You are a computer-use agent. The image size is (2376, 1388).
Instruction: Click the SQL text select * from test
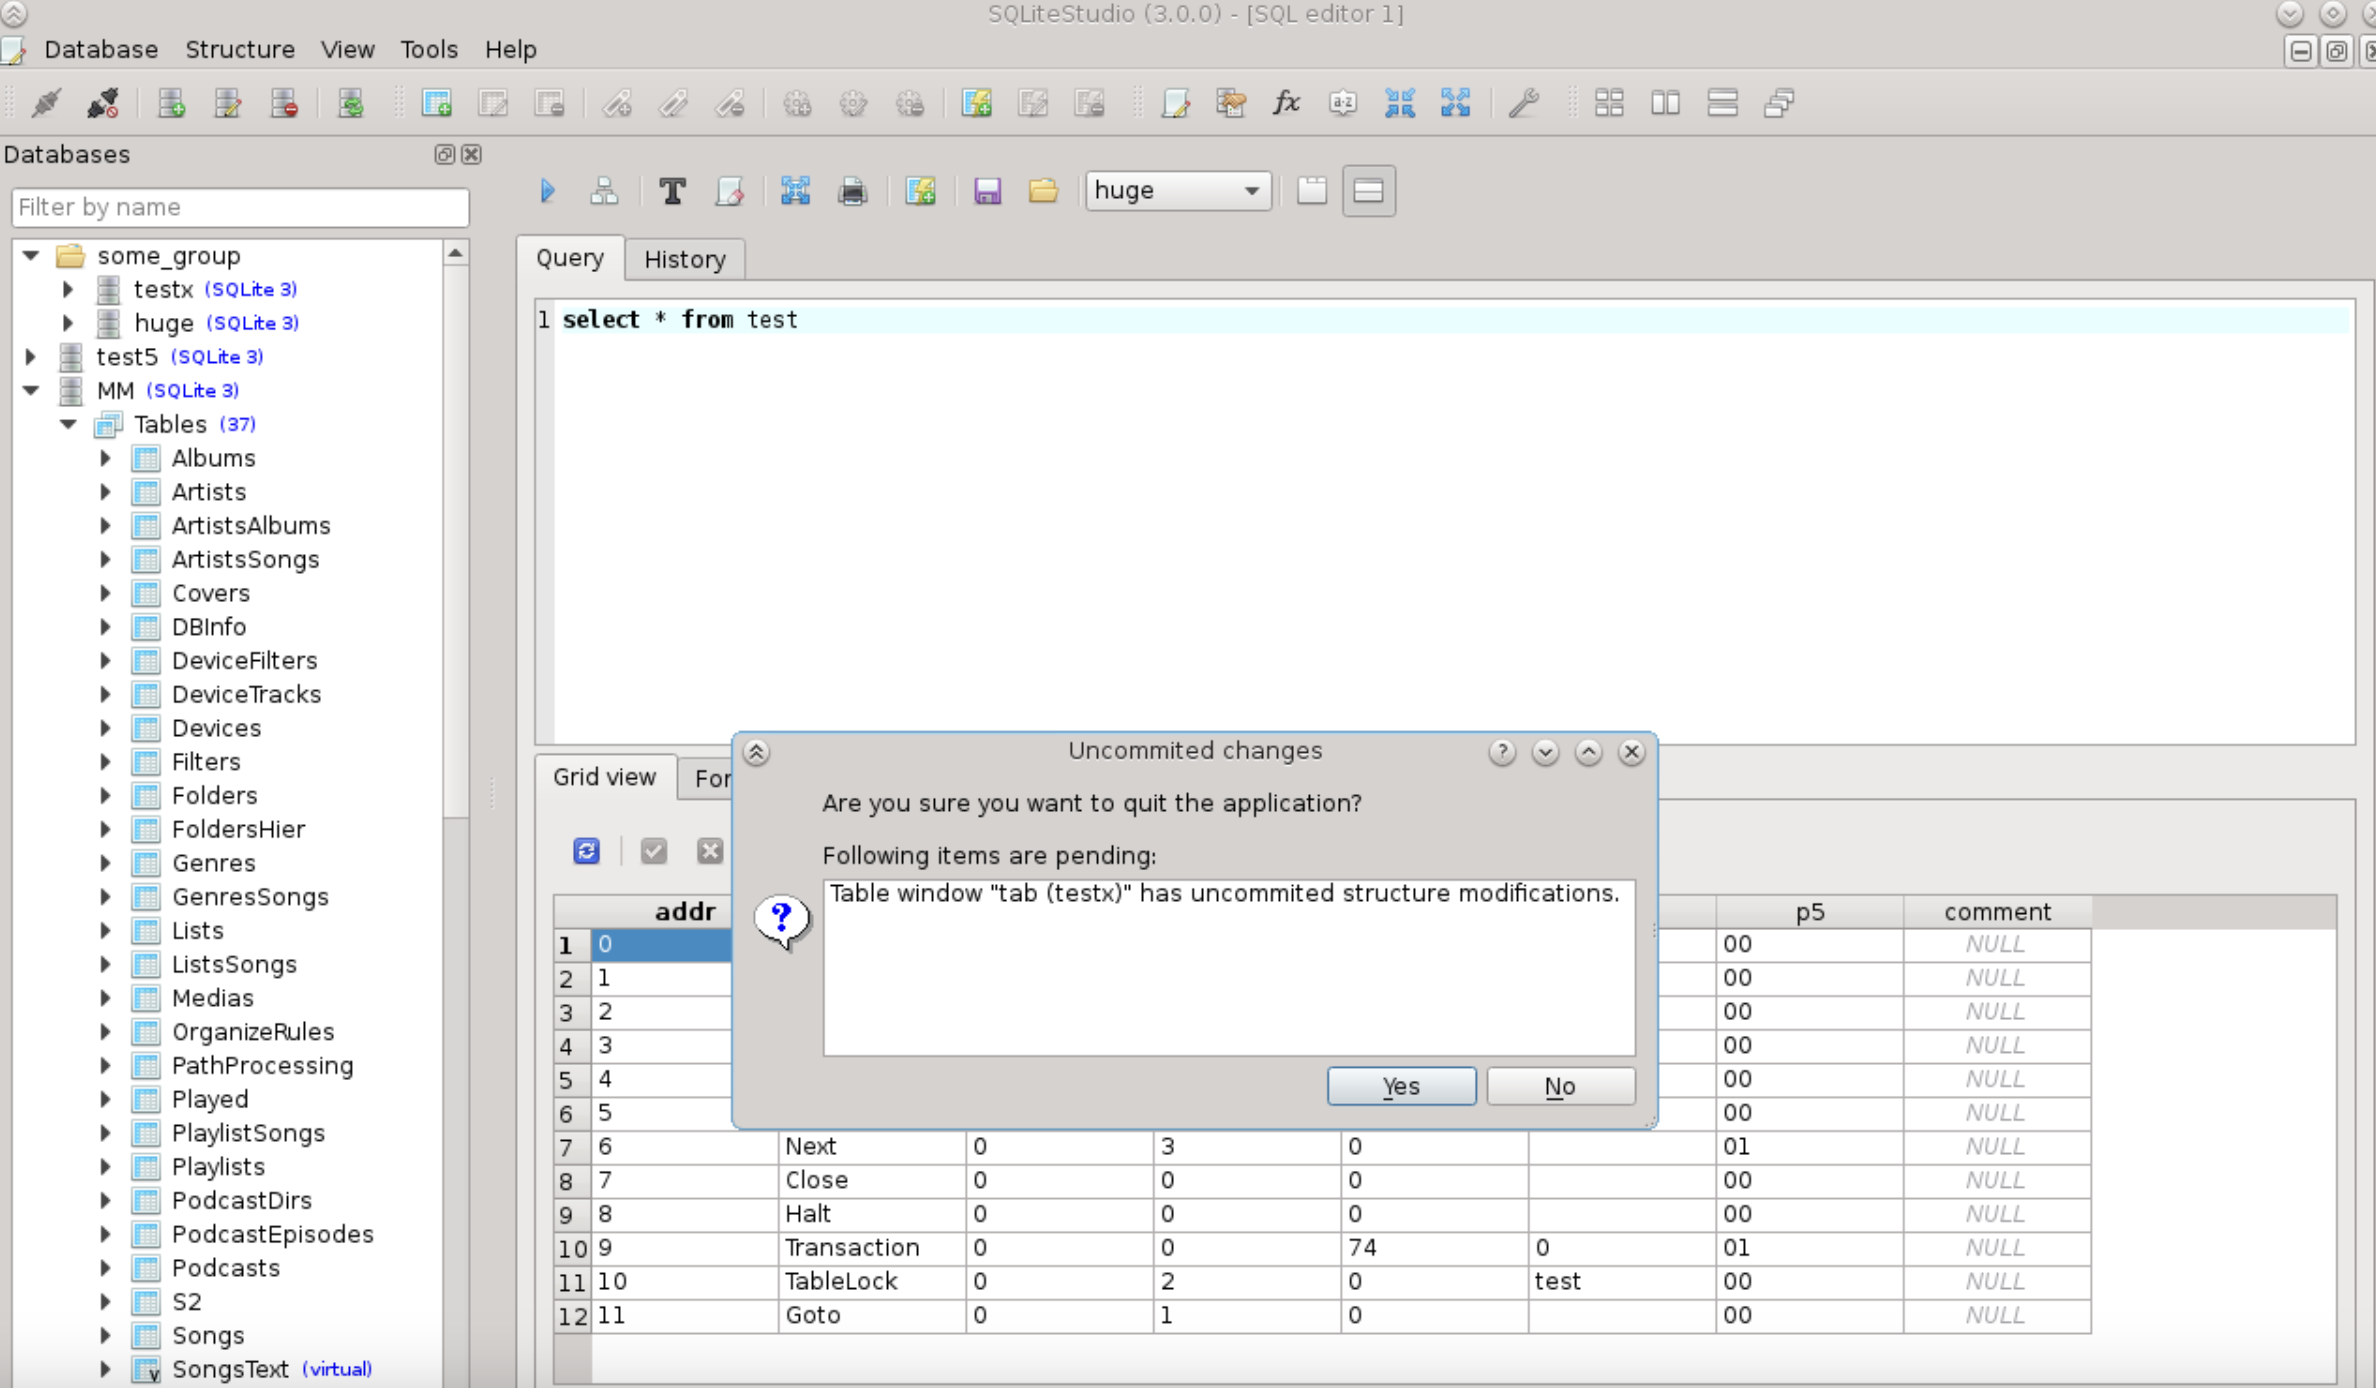pos(680,320)
